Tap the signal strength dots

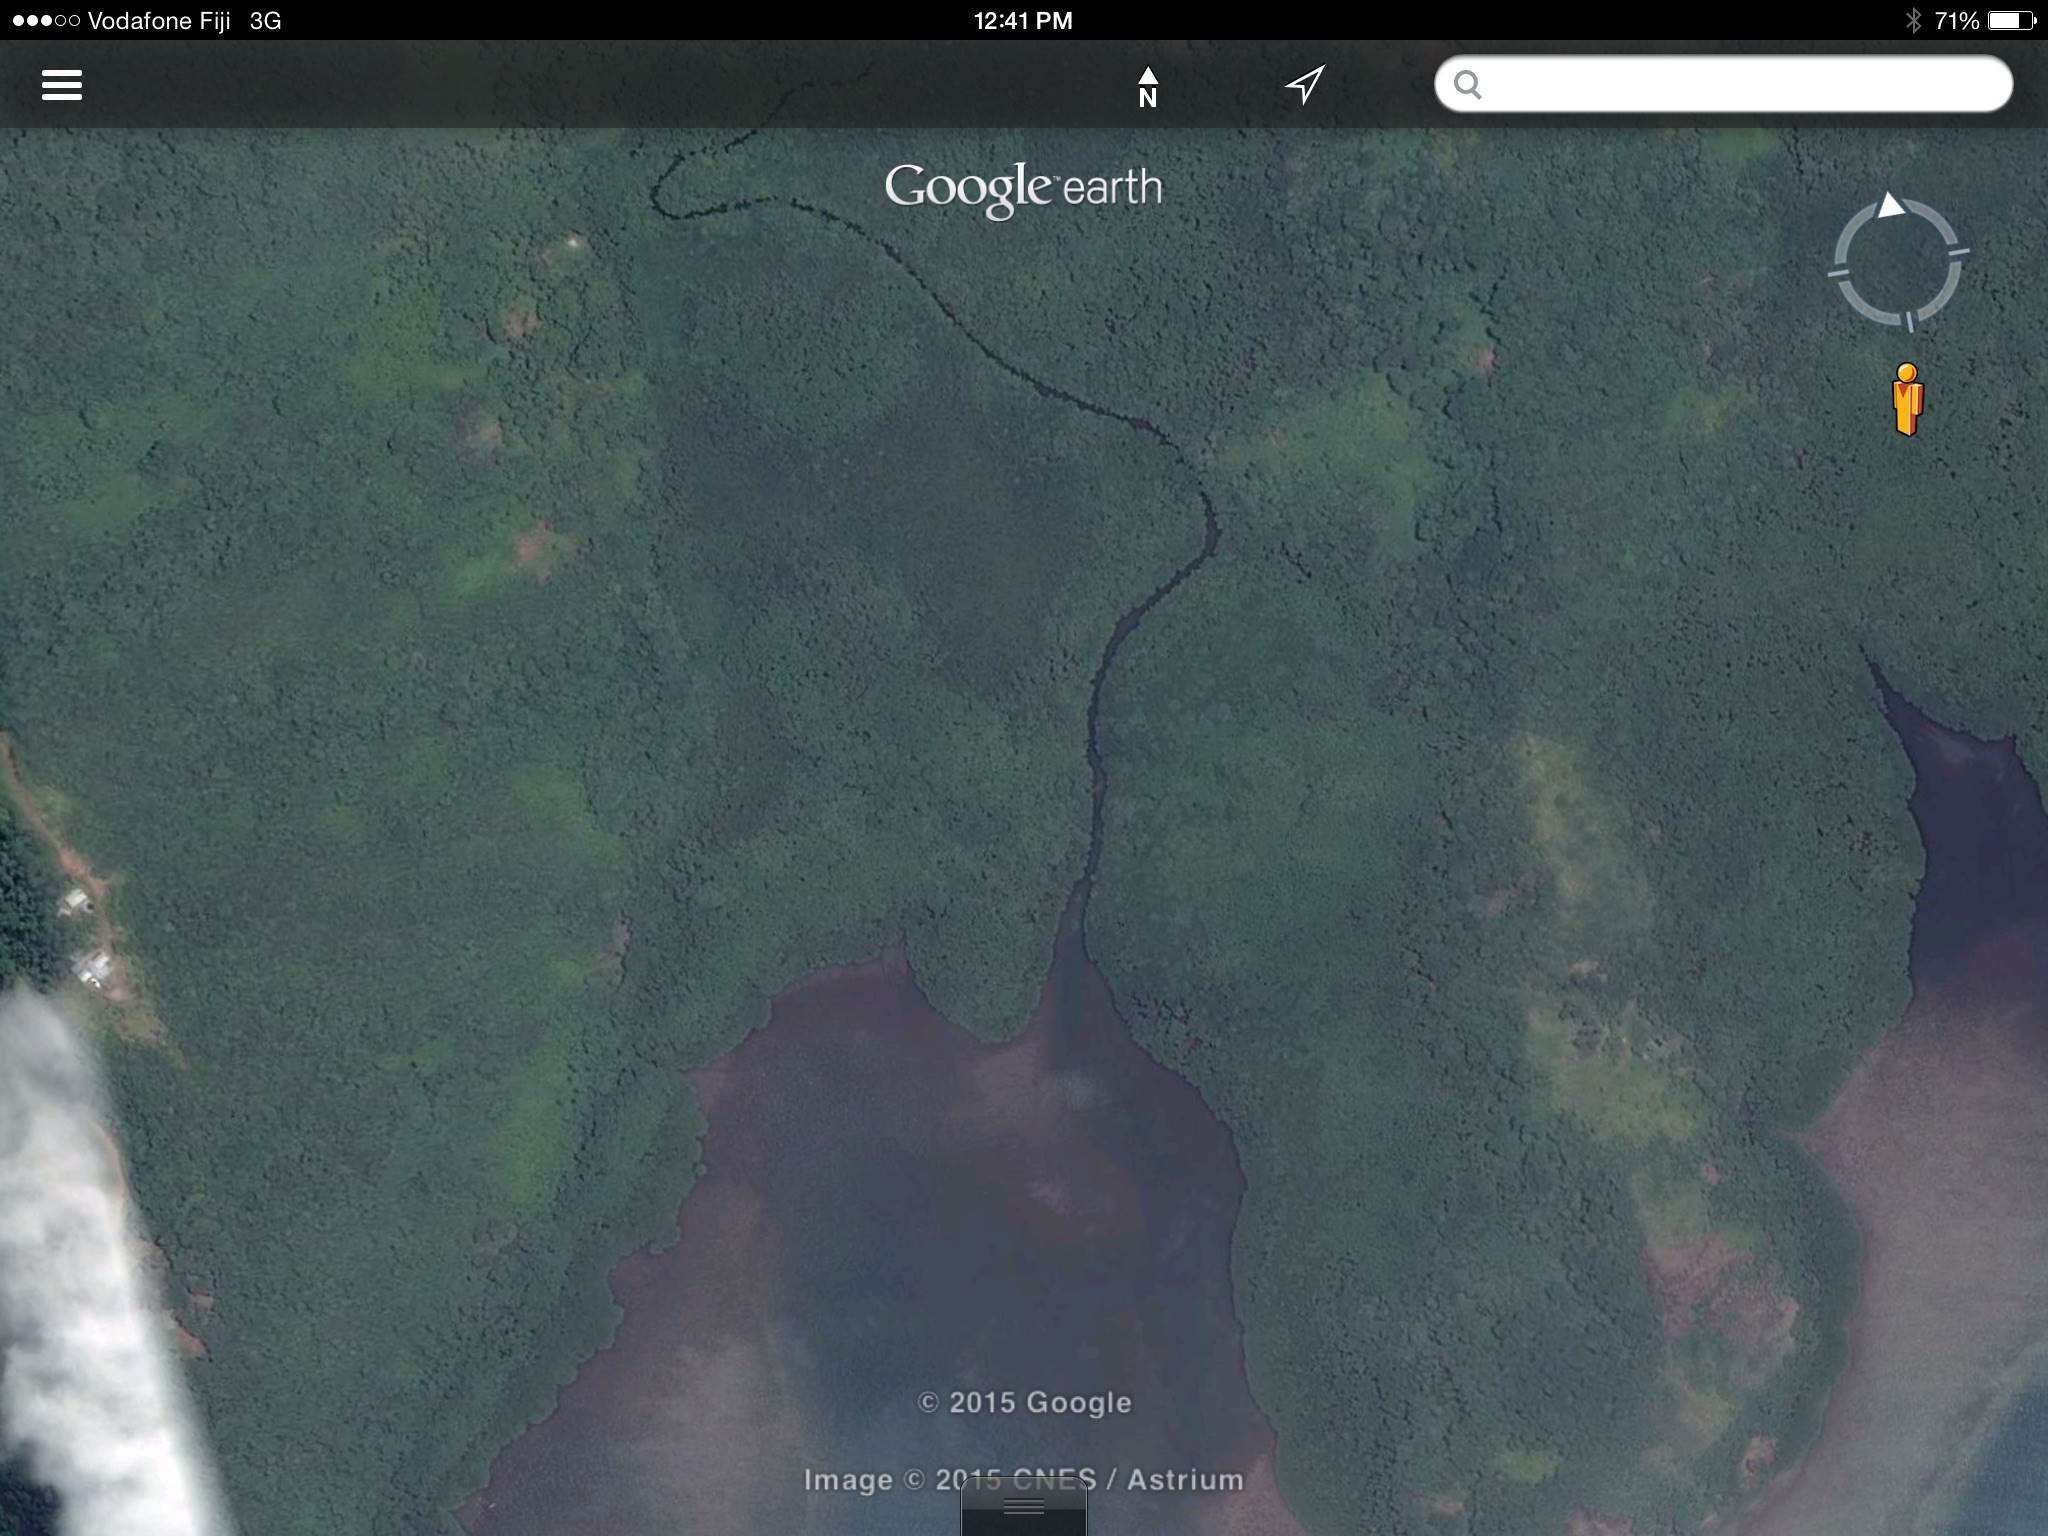45,21
